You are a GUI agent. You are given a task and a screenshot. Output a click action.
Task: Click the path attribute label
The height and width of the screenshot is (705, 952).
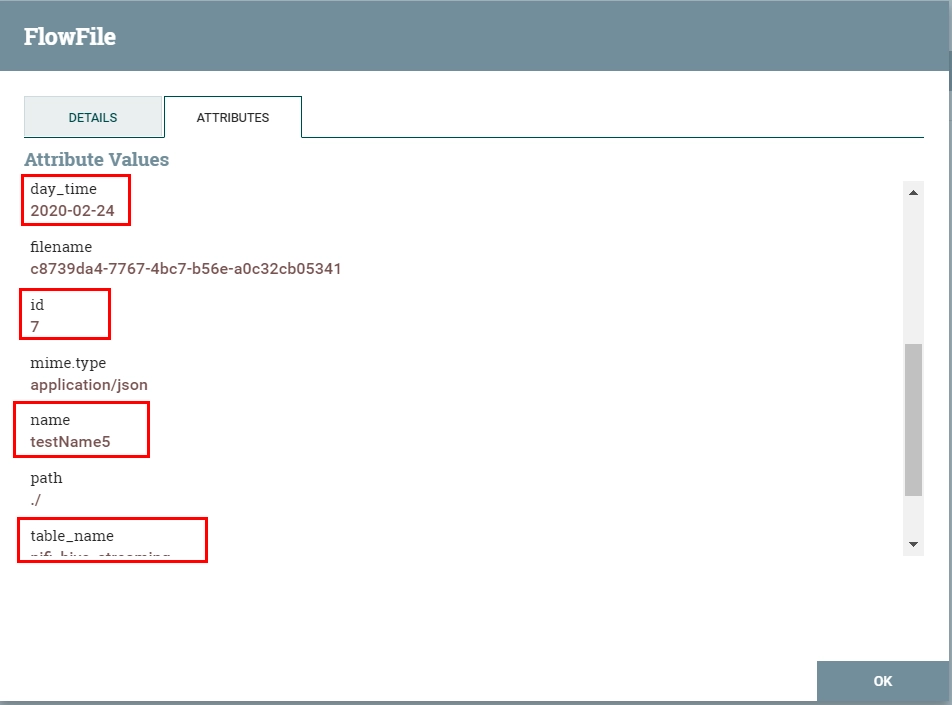46,478
